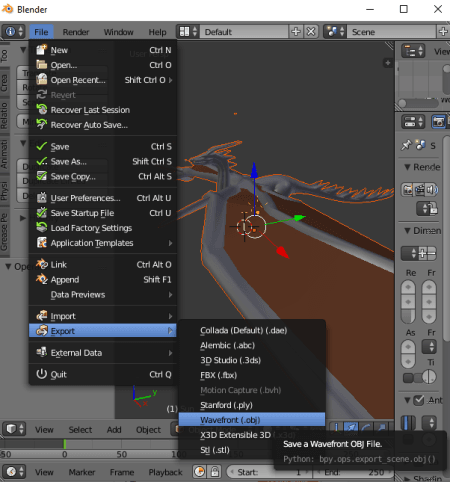Screen dimensions: 450x482
Task: Click the green timeline current frame marker
Action: point(64,444)
